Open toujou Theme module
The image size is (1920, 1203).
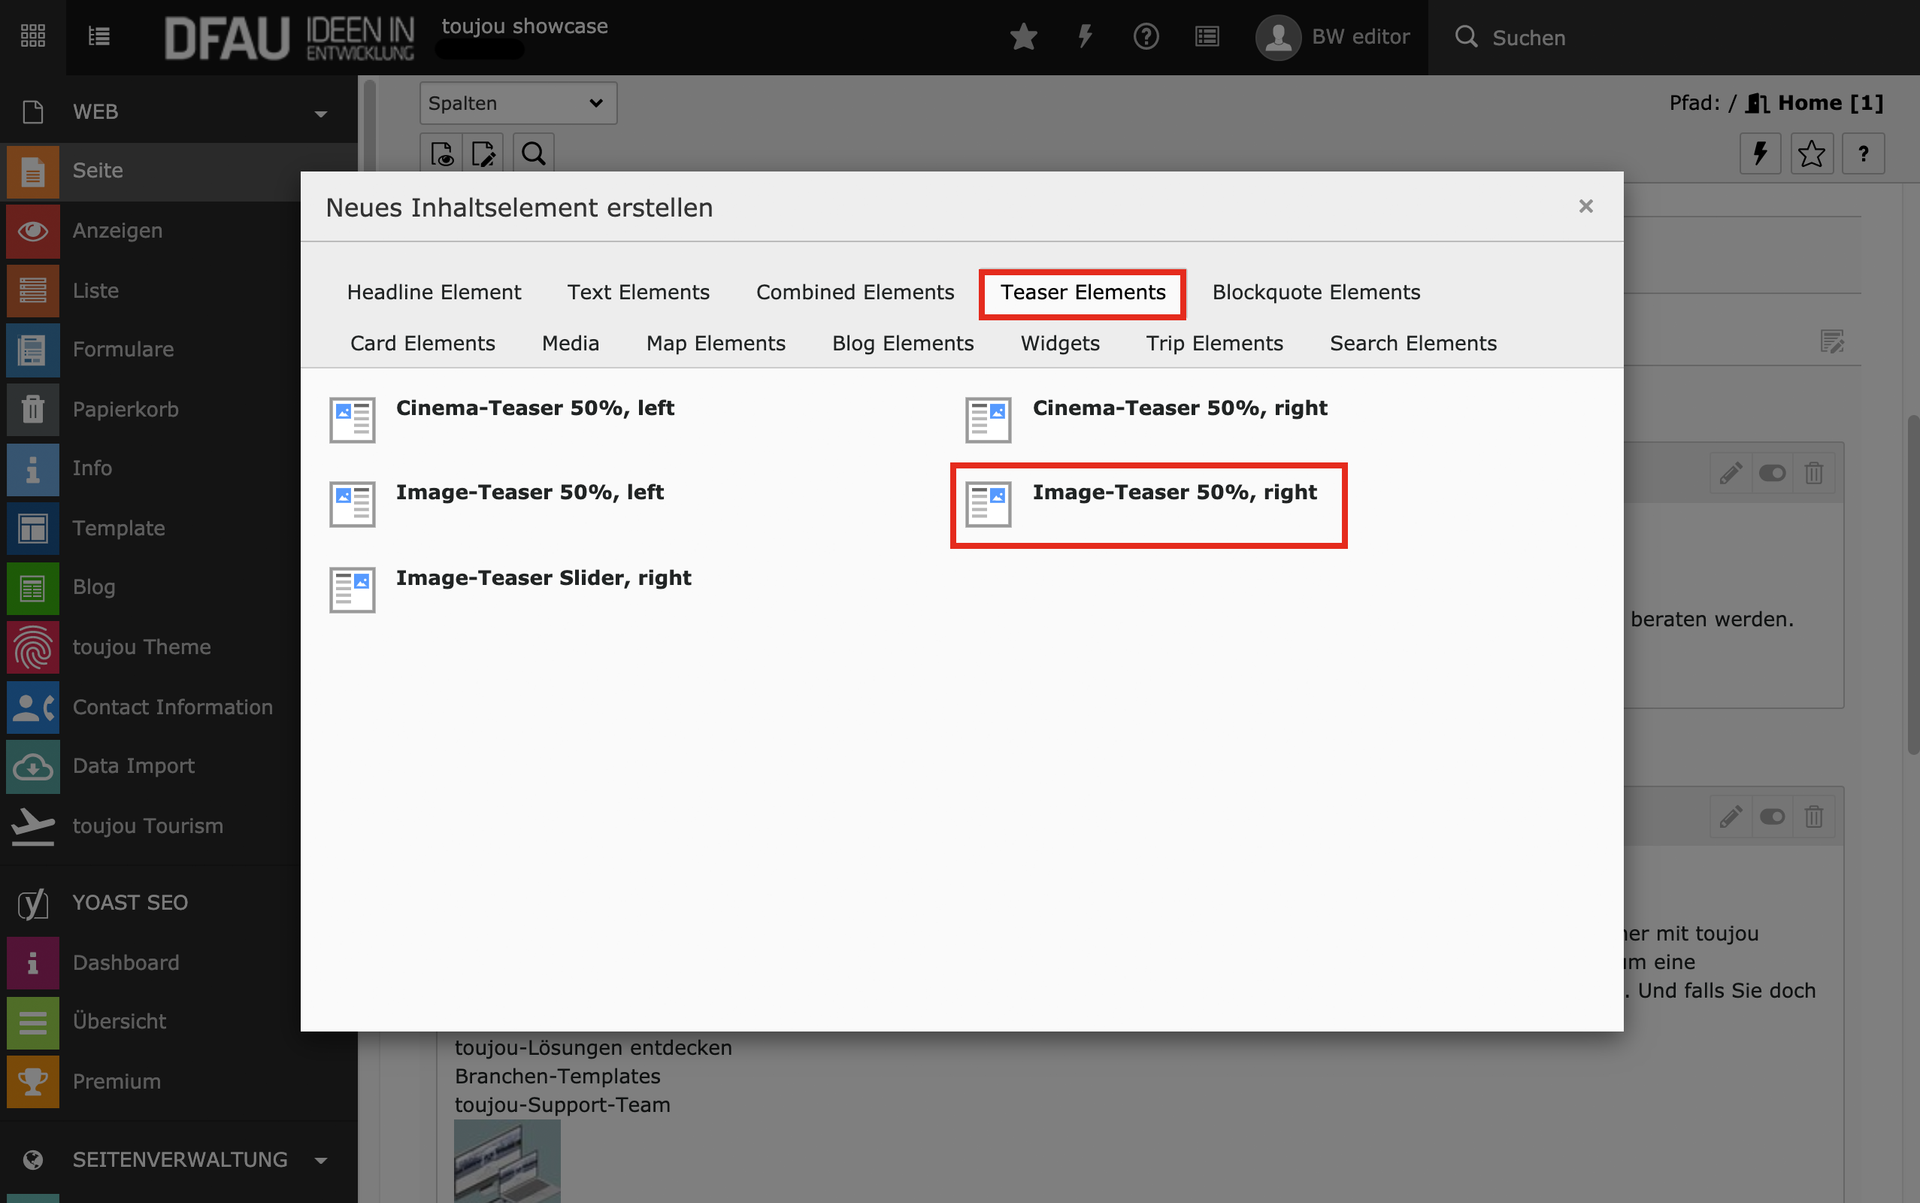click(x=141, y=647)
